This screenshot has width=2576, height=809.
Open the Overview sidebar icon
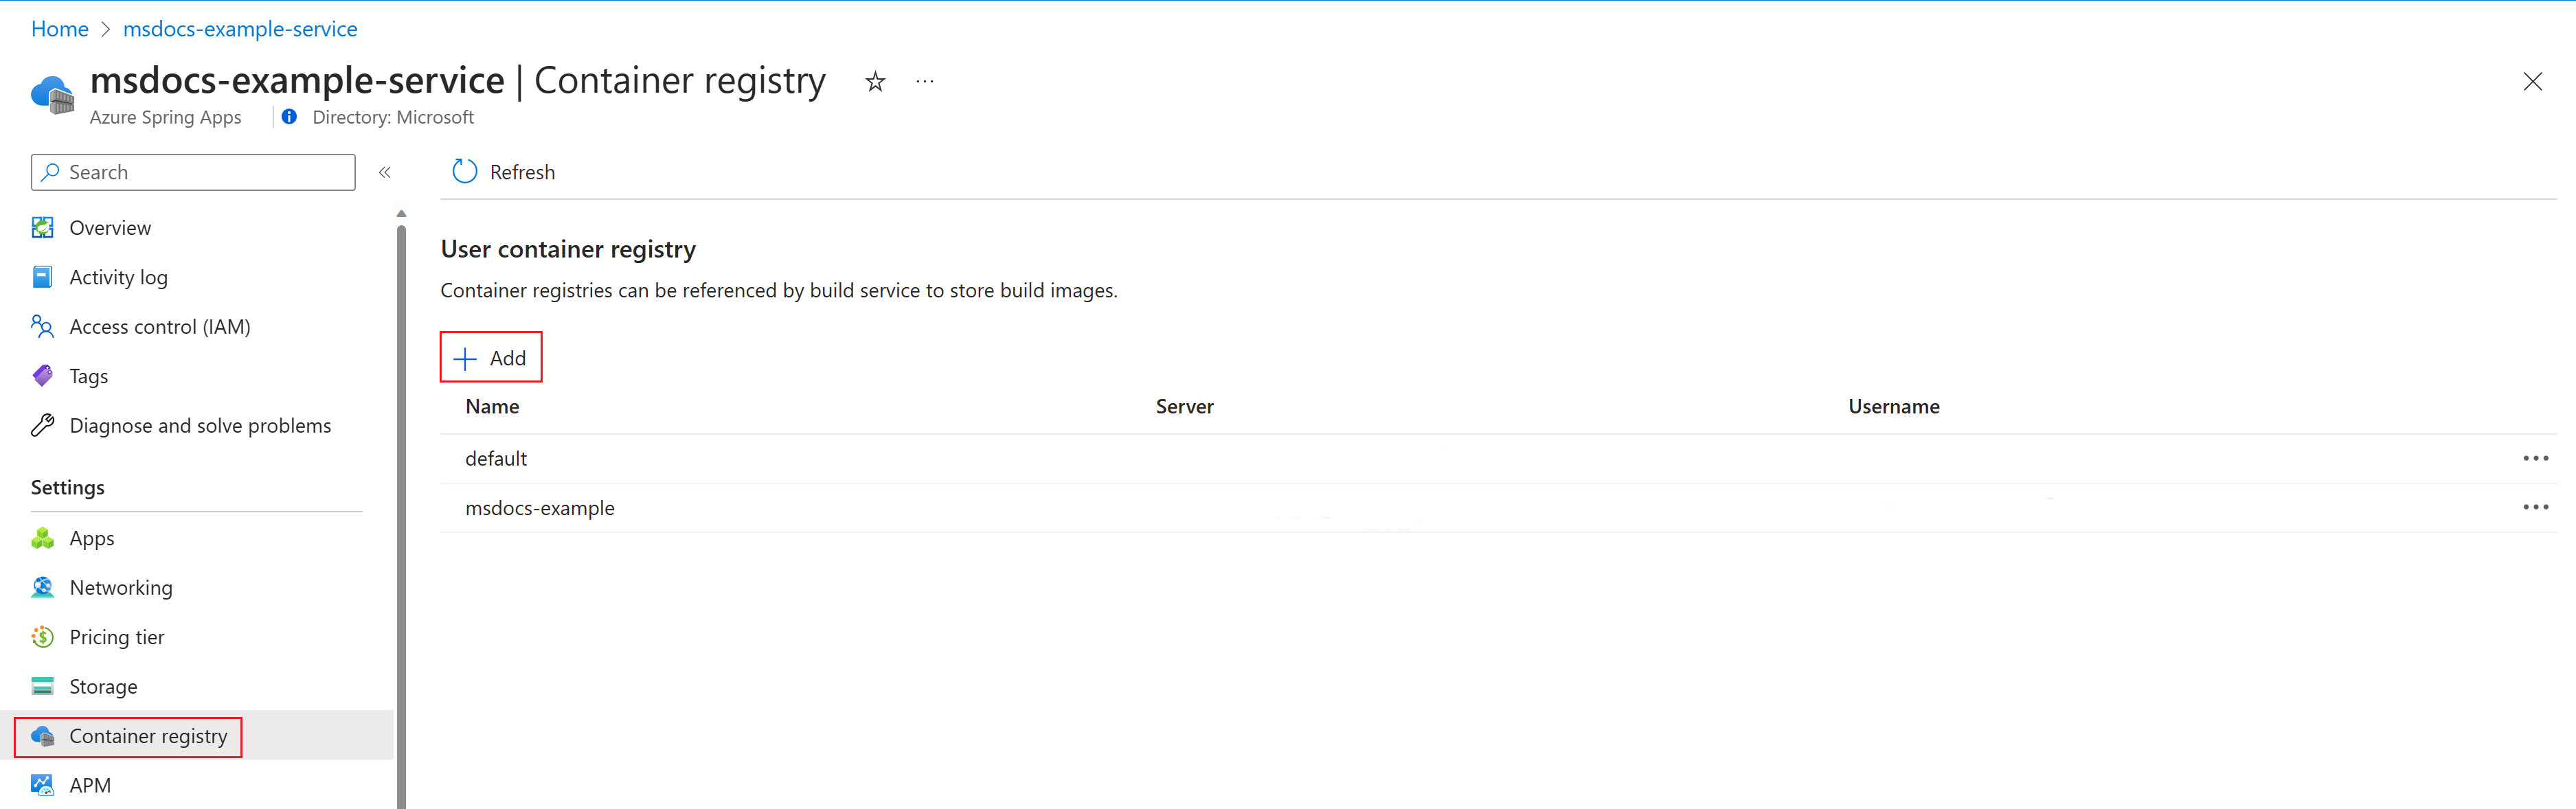click(x=42, y=228)
